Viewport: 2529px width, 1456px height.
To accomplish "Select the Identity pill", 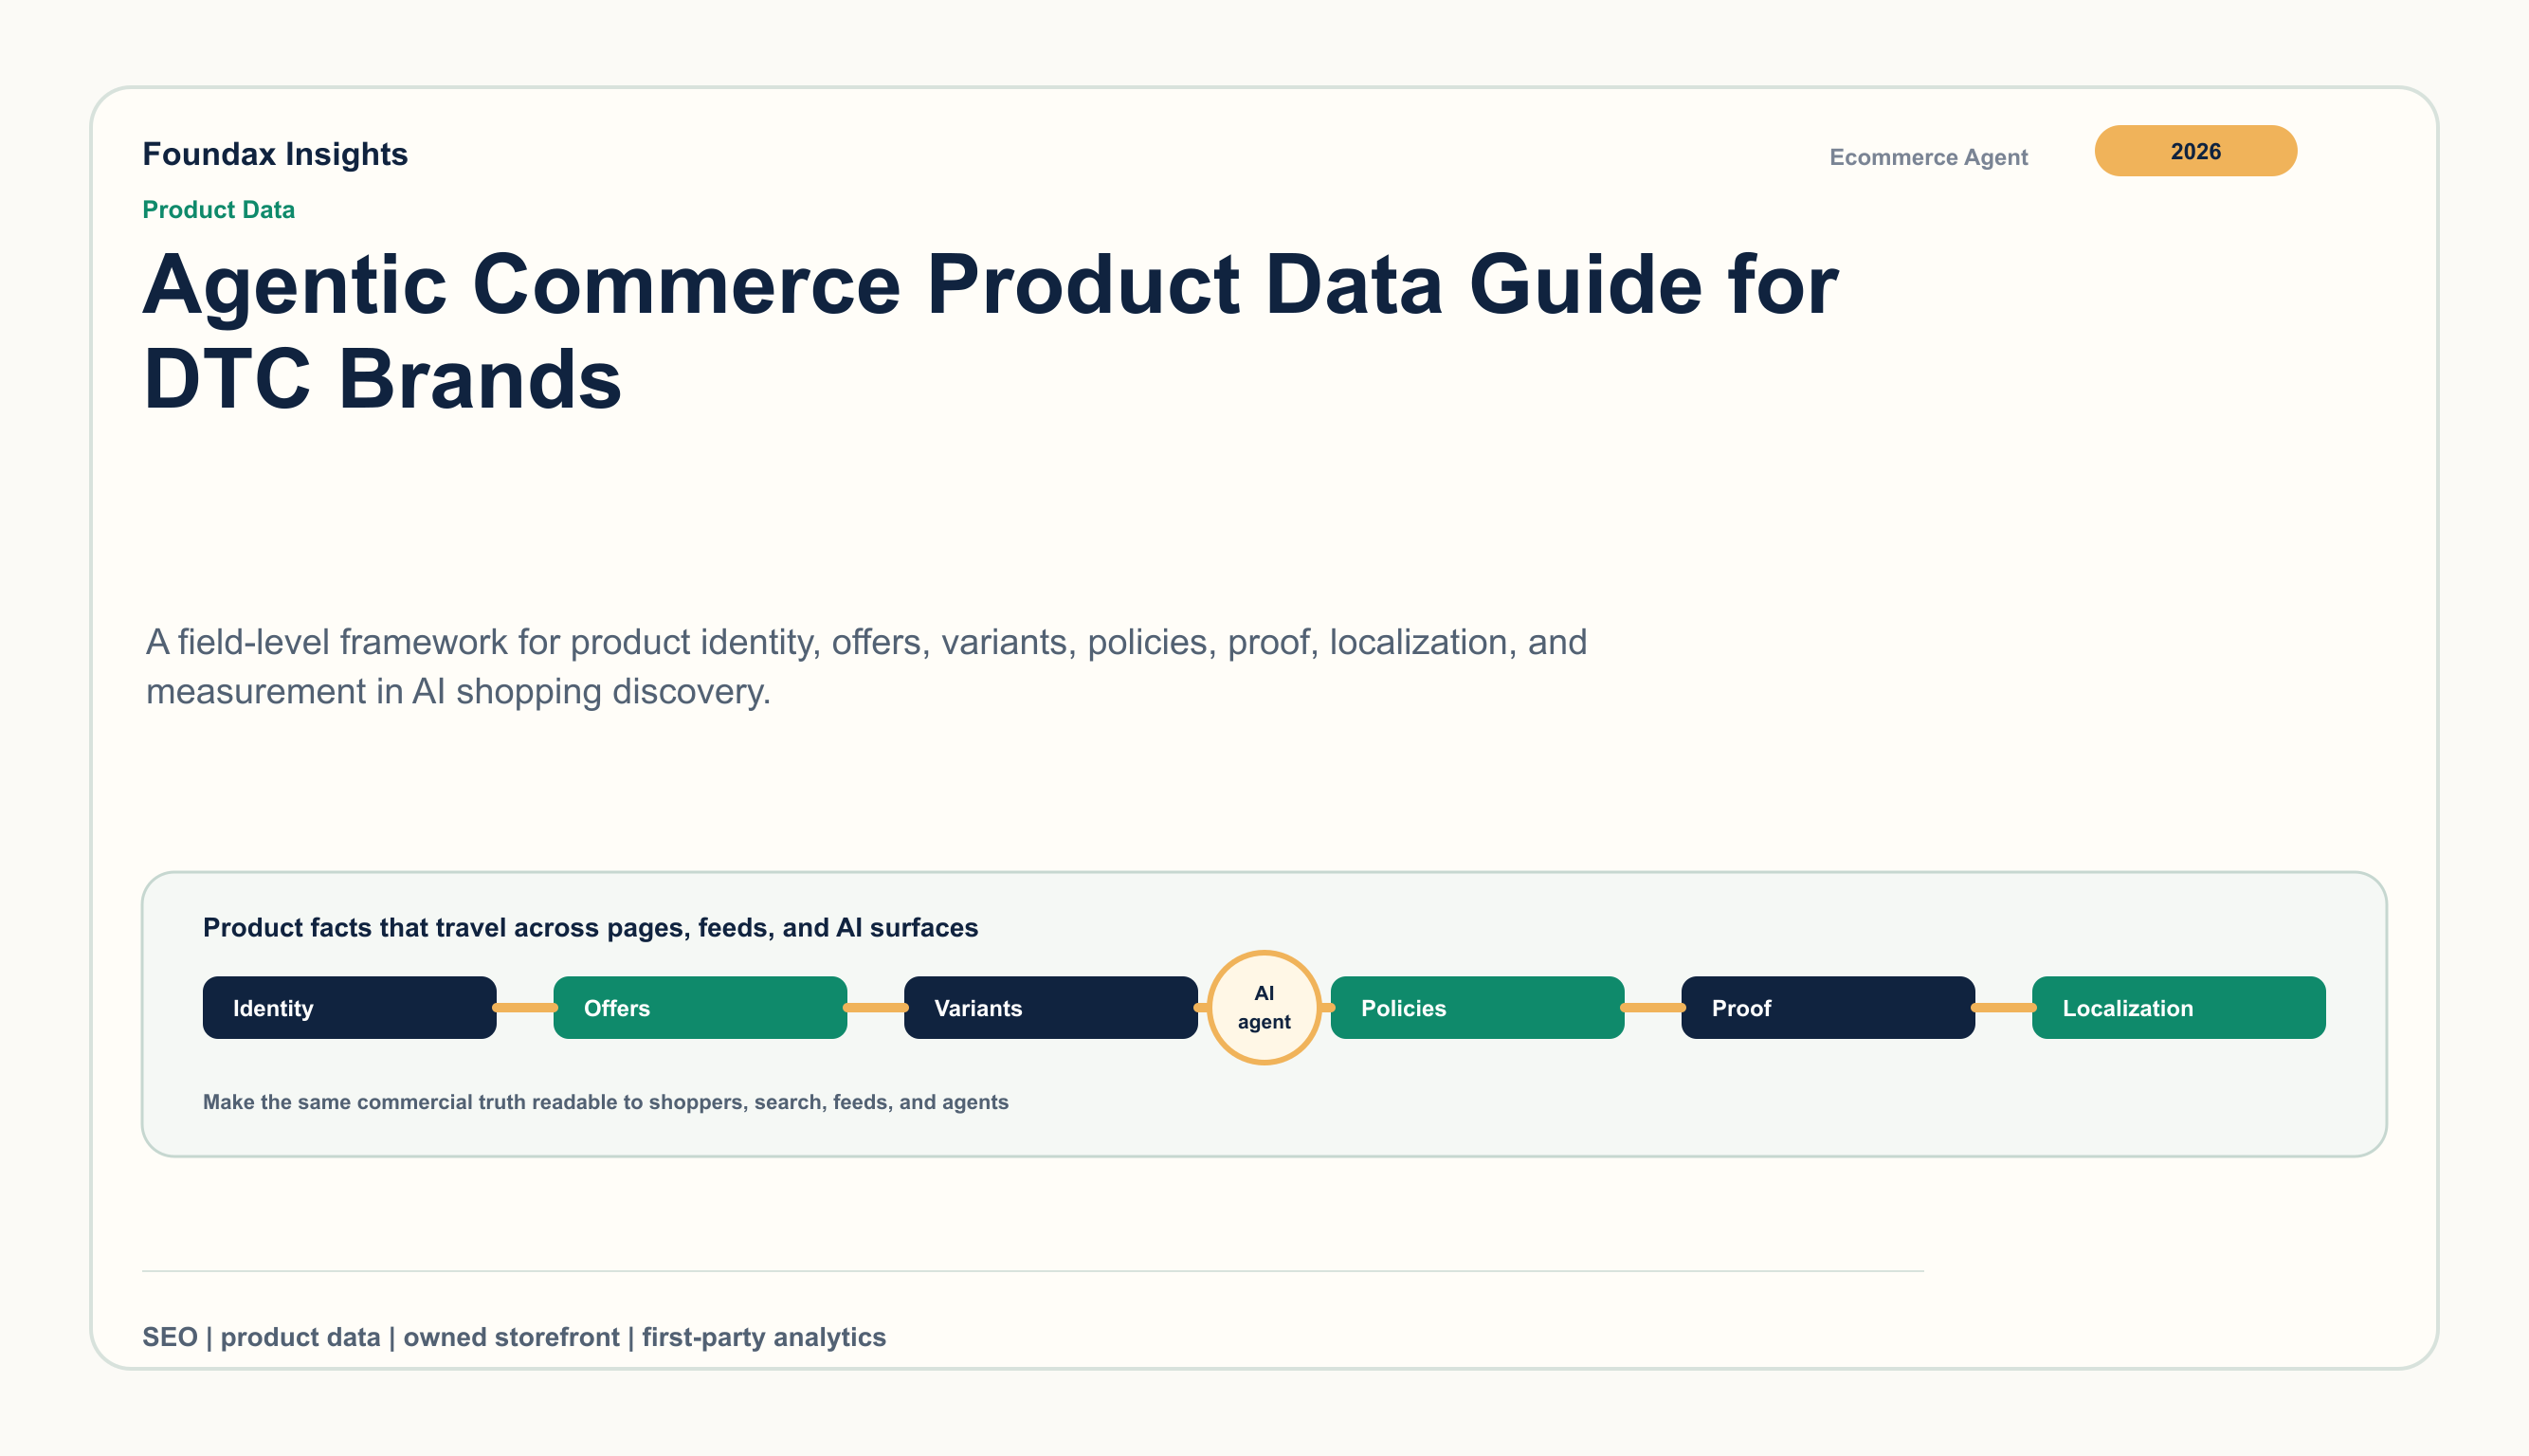I will click(x=349, y=1007).
